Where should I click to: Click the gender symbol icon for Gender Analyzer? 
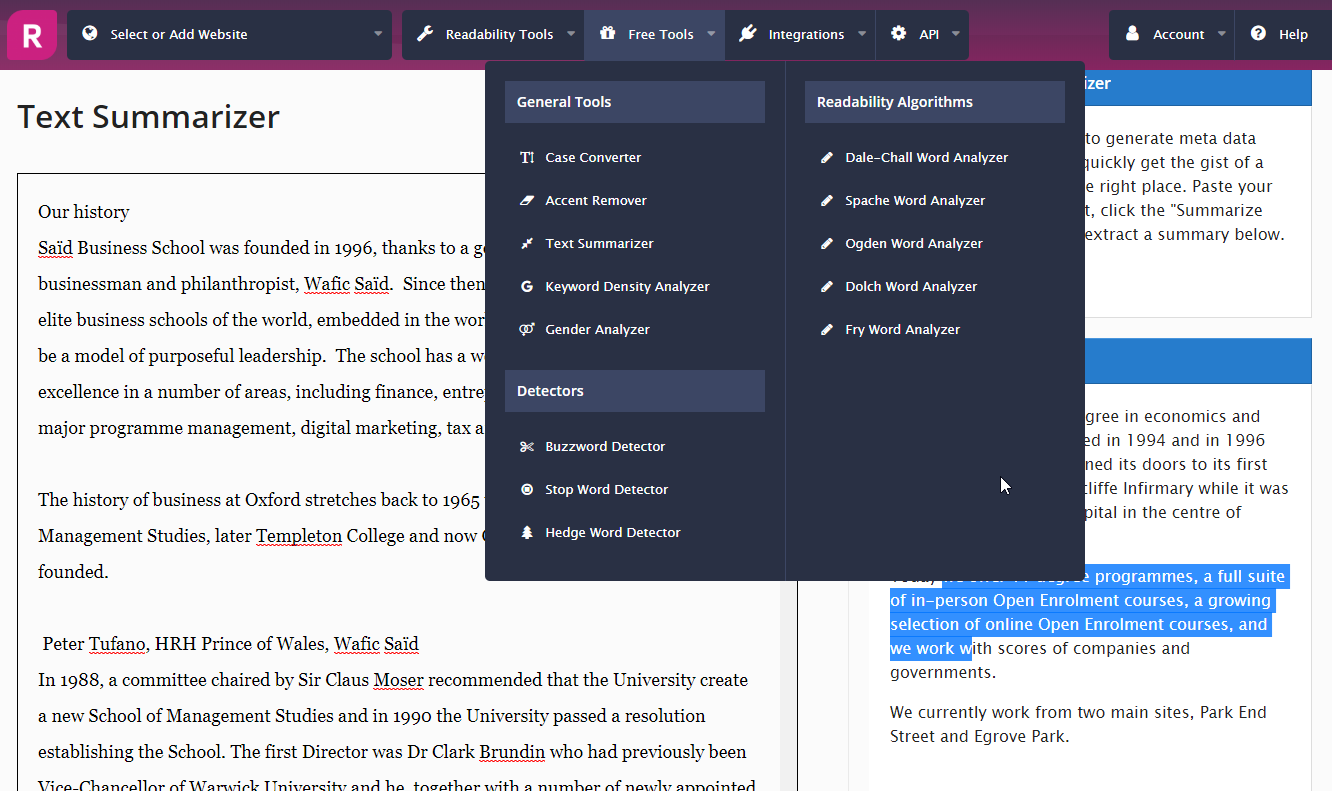click(527, 329)
